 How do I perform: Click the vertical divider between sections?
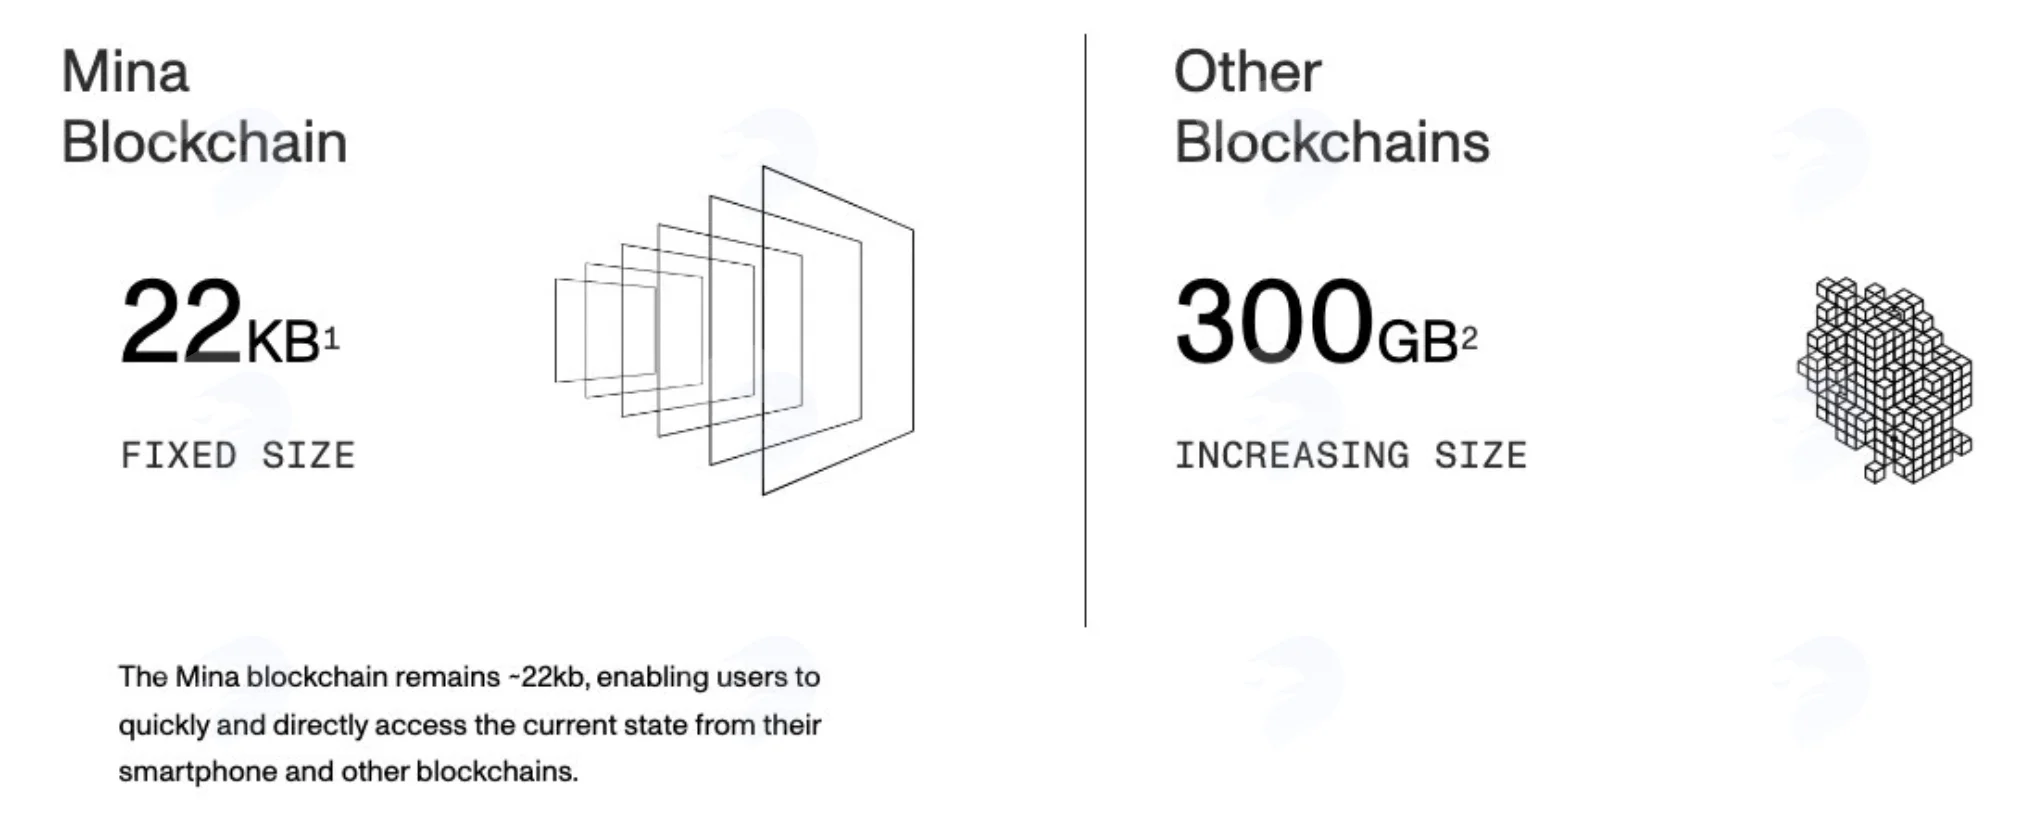click(1085, 330)
